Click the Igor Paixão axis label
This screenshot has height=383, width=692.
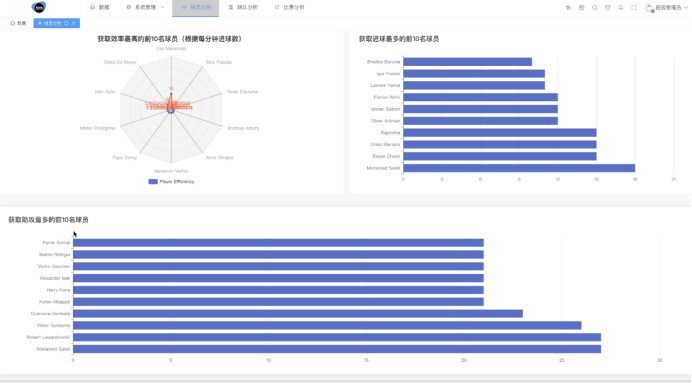point(388,74)
